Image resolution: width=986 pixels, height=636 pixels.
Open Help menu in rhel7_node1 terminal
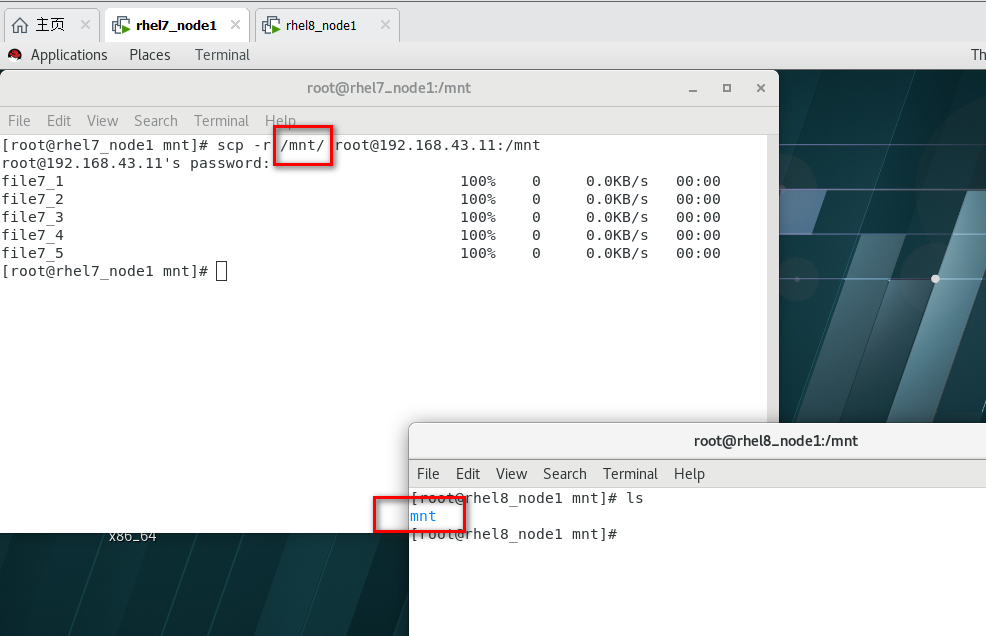tap(280, 121)
